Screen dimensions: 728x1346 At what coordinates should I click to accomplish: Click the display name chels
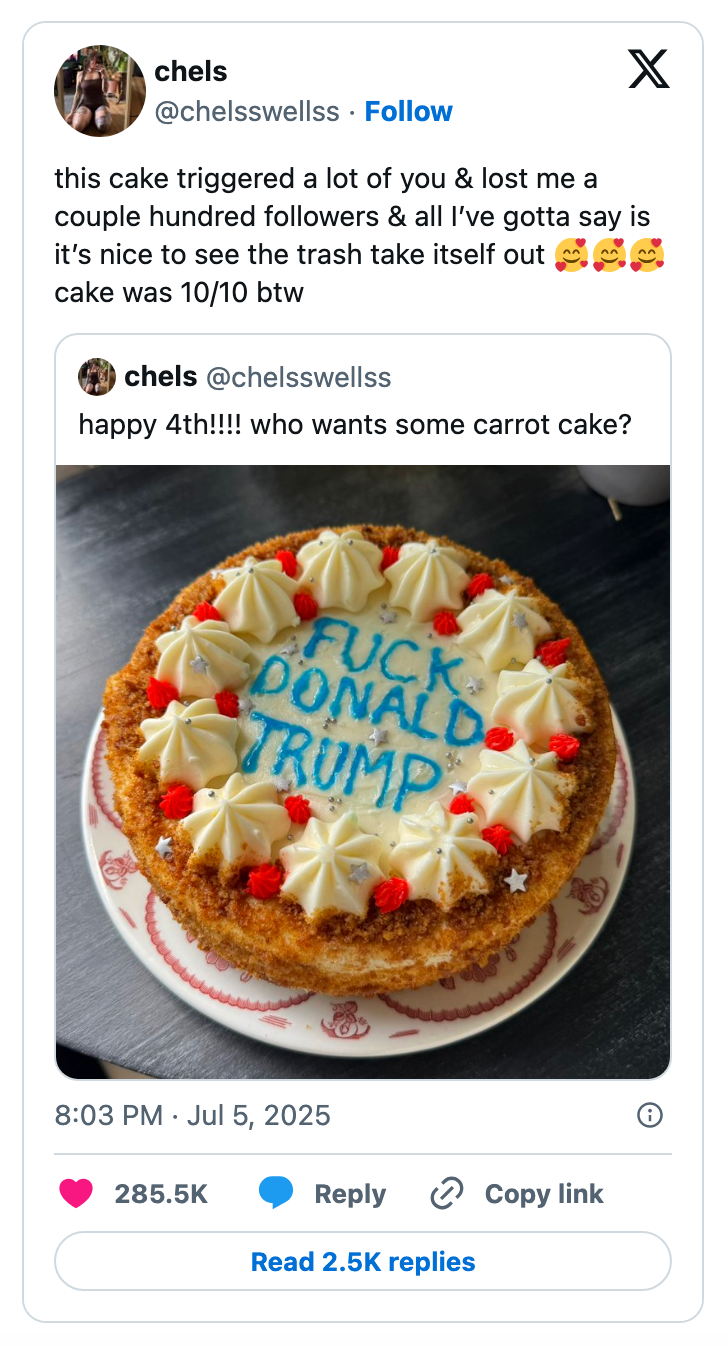coord(190,70)
